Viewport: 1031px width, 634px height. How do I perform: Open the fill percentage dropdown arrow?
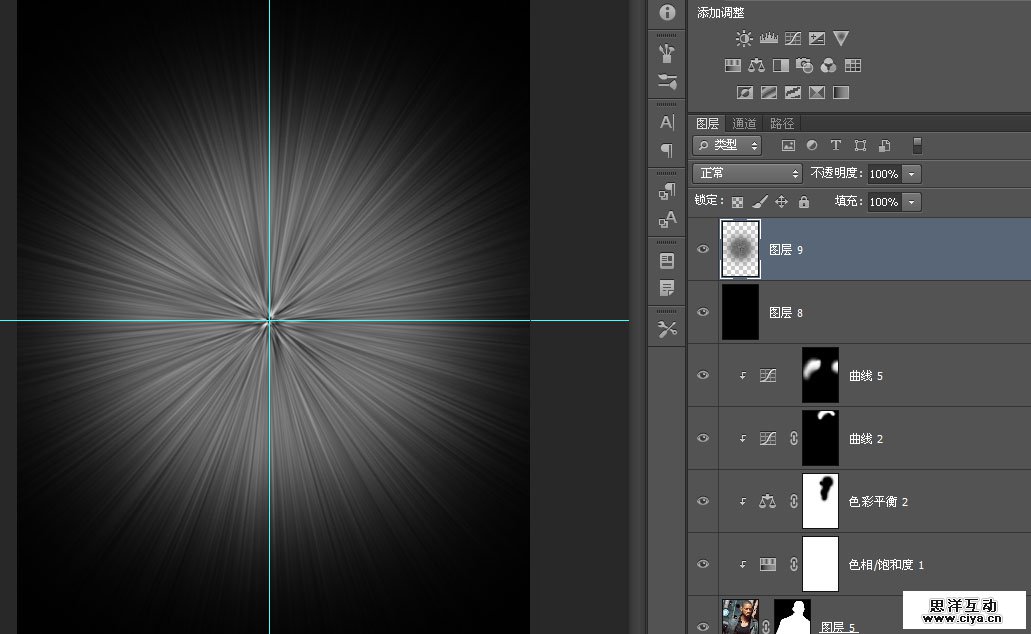click(911, 202)
